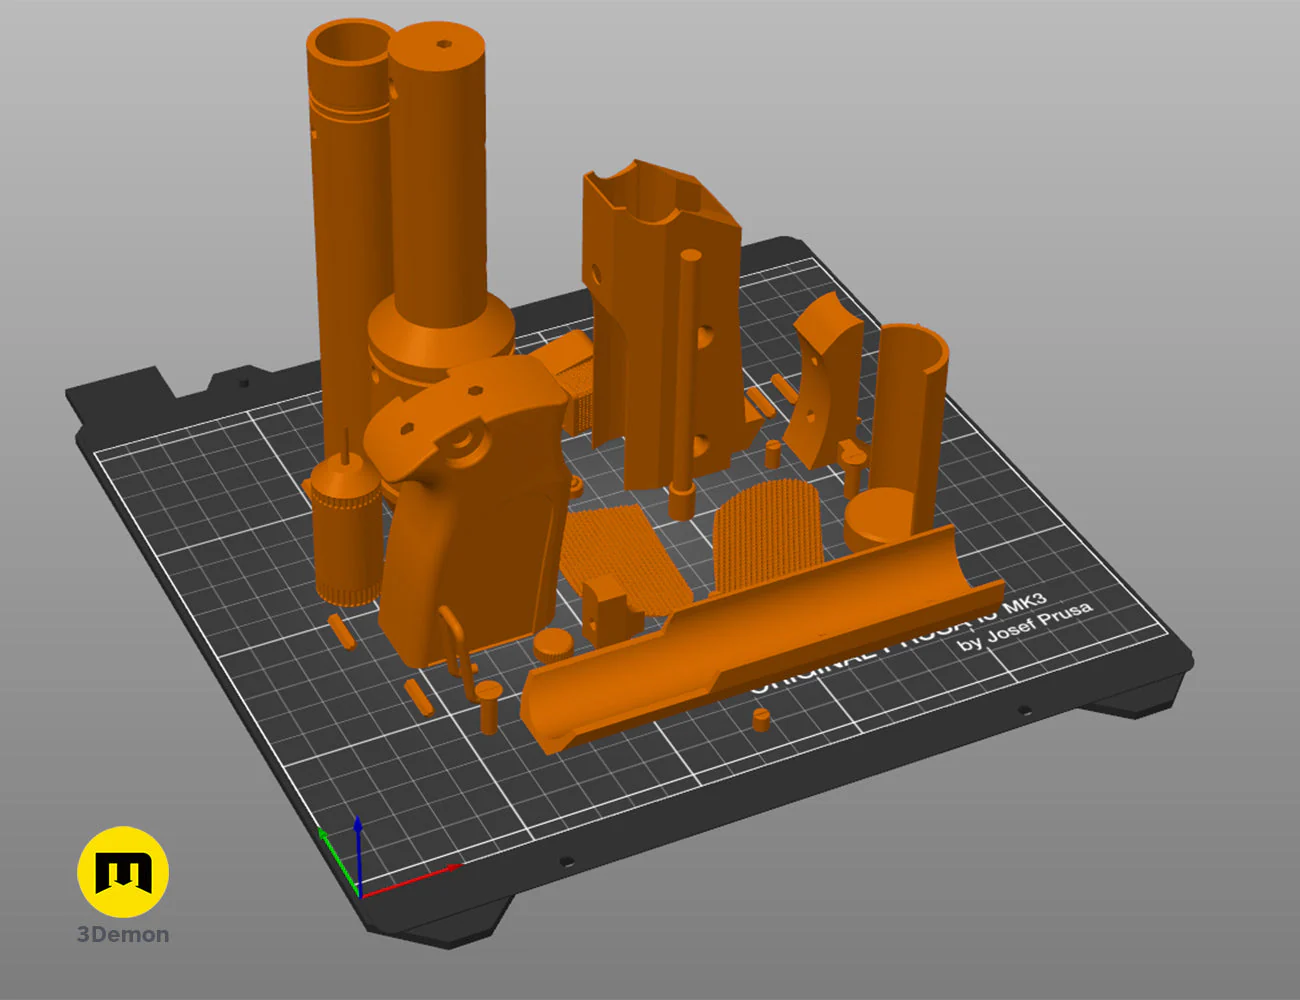This screenshot has height=1000, width=1300.
Task: Click the 3Demon text label
Action: tap(123, 935)
